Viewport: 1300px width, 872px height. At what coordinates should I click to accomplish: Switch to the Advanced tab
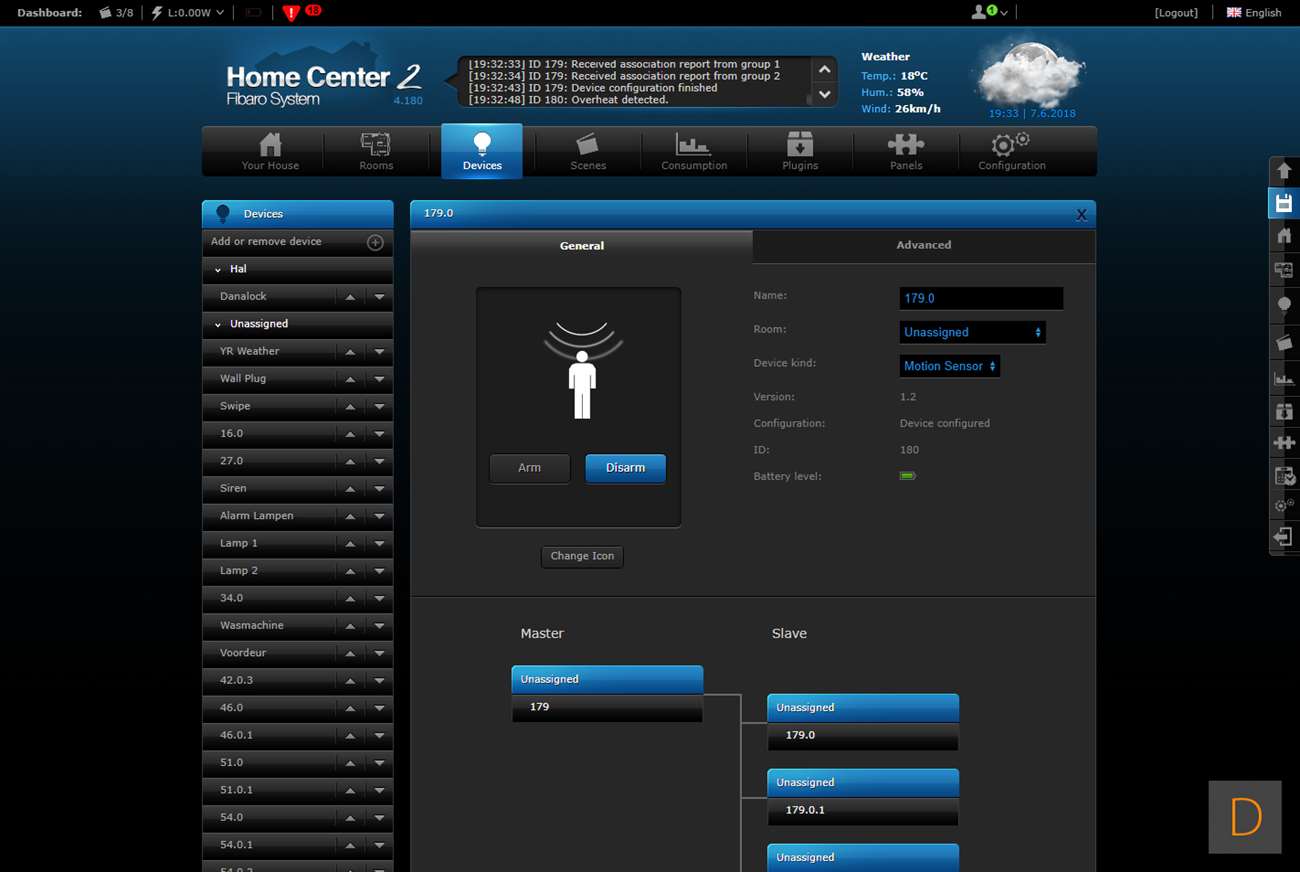coord(924,245)
